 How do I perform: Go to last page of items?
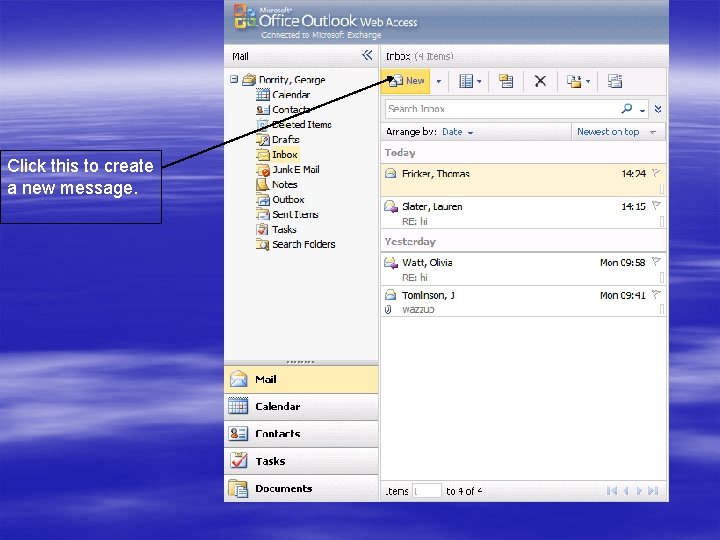click(653, 491)
